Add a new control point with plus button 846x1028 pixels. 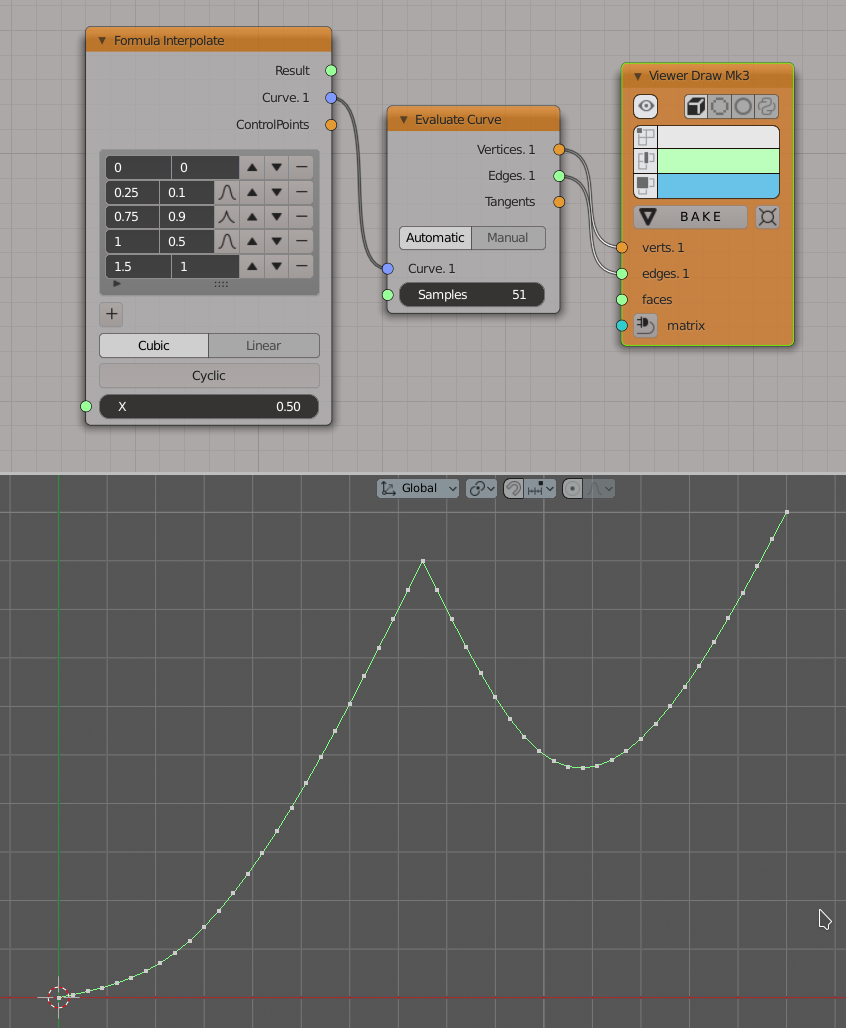[112, 314]
